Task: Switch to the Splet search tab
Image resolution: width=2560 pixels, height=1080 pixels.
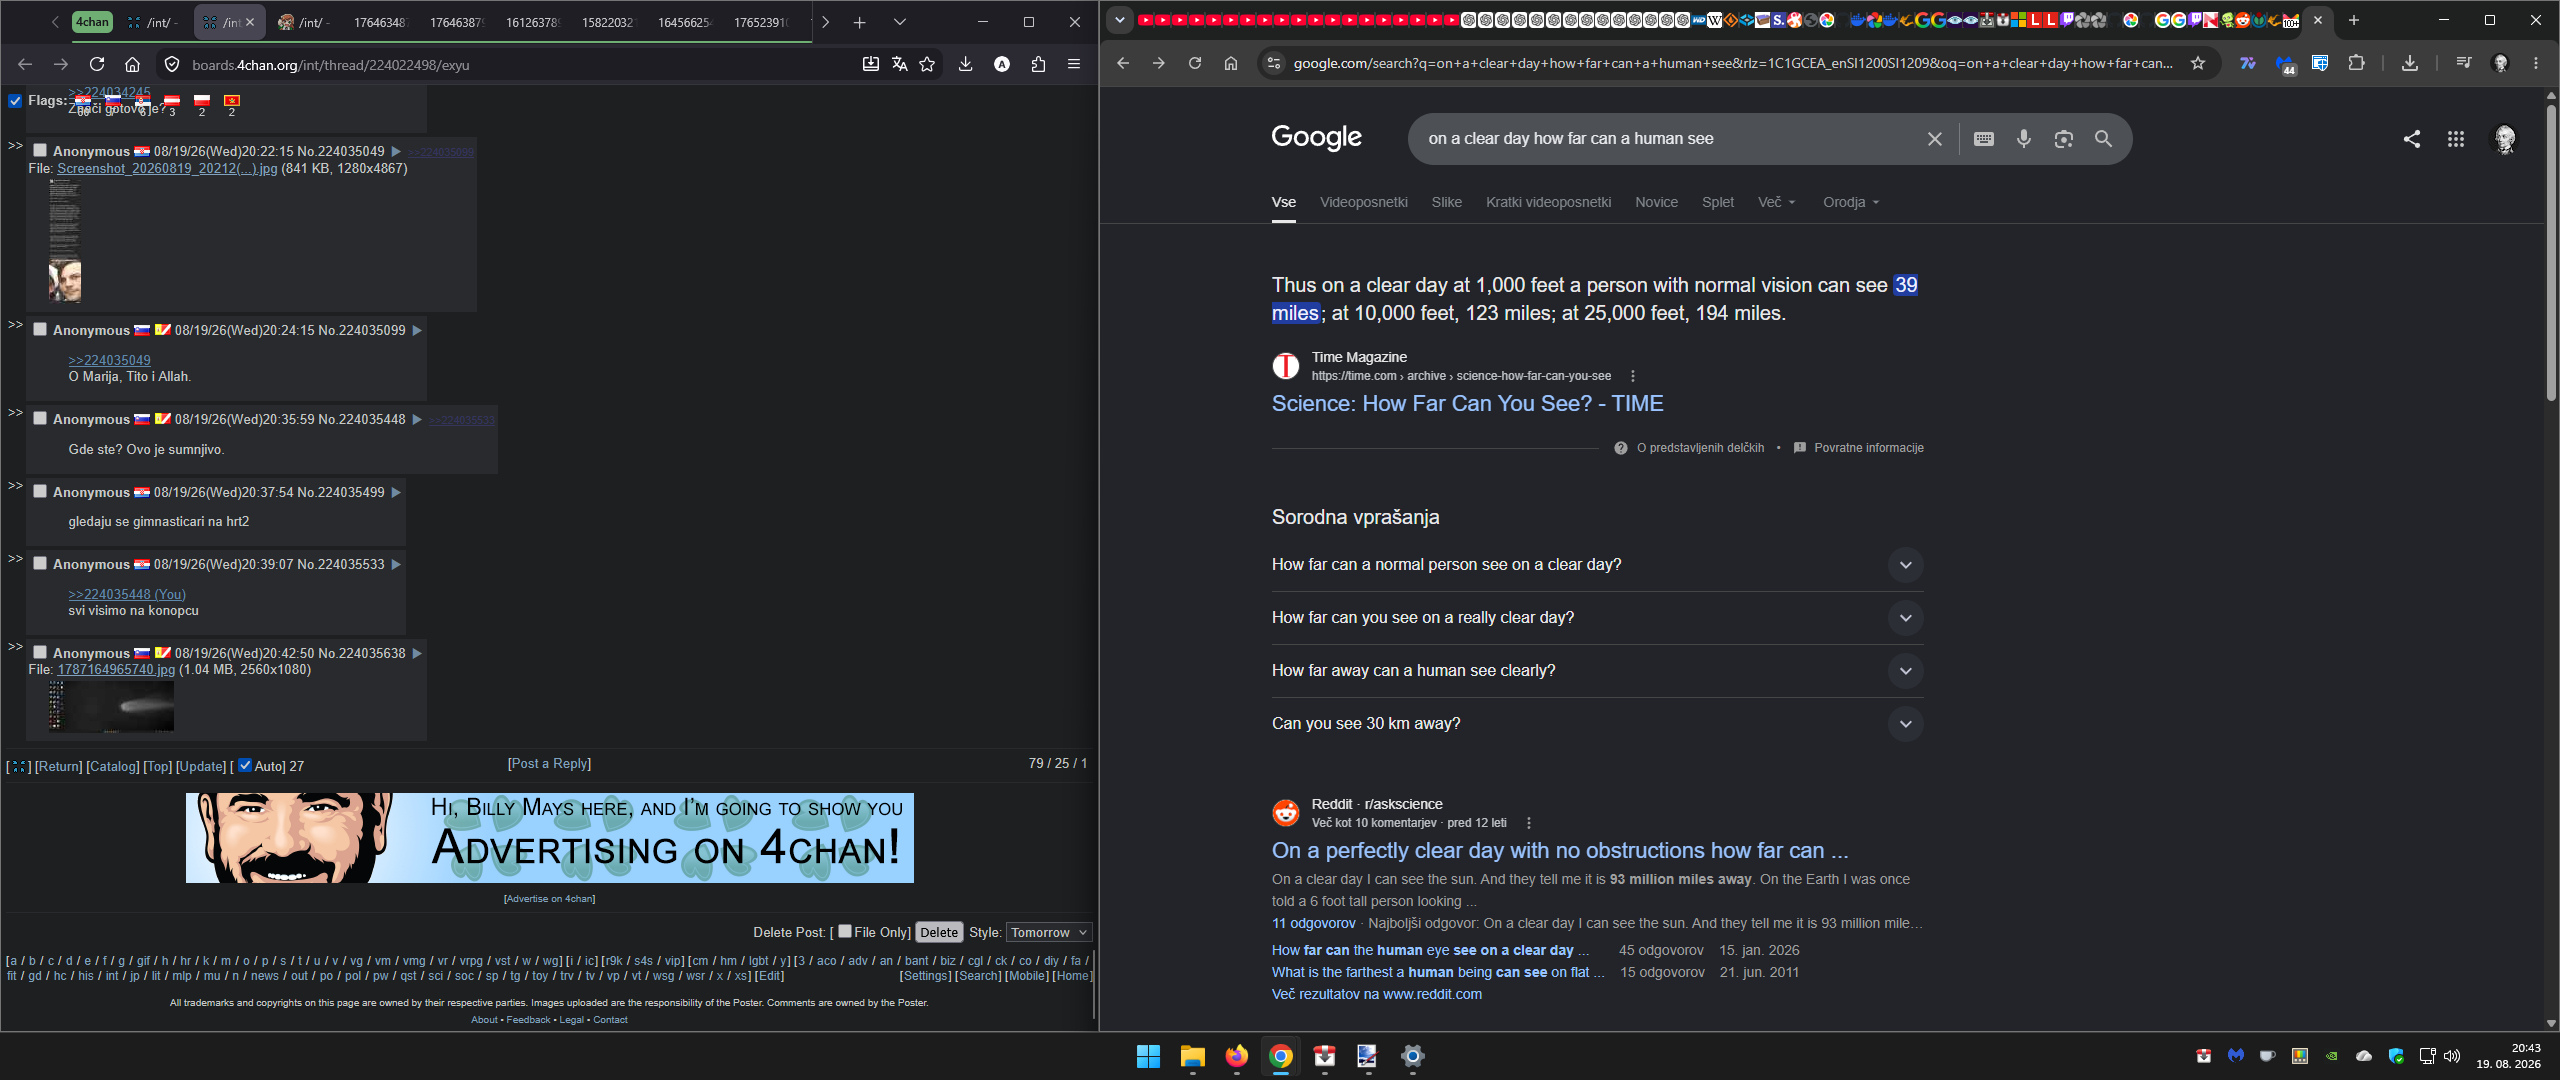Action: click(1718, 202)
